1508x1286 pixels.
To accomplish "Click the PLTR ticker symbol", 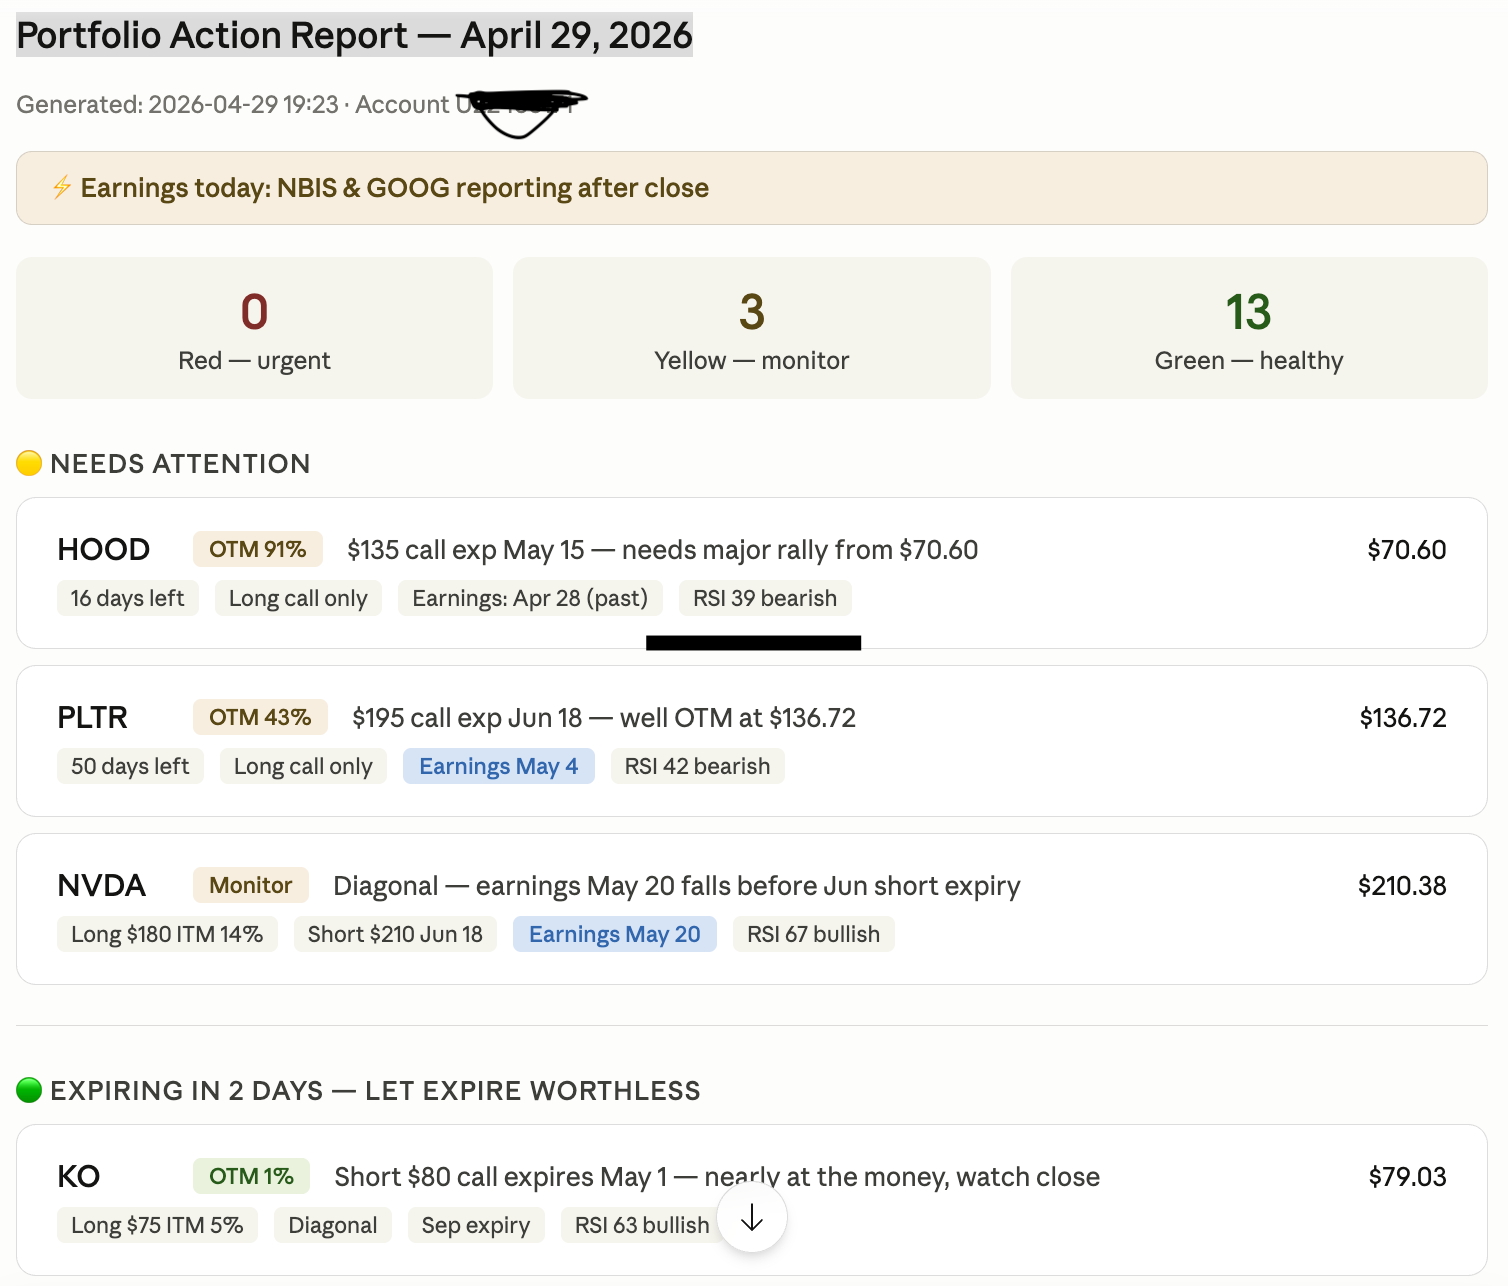I will pyautogui.click(x=93, y=717).
